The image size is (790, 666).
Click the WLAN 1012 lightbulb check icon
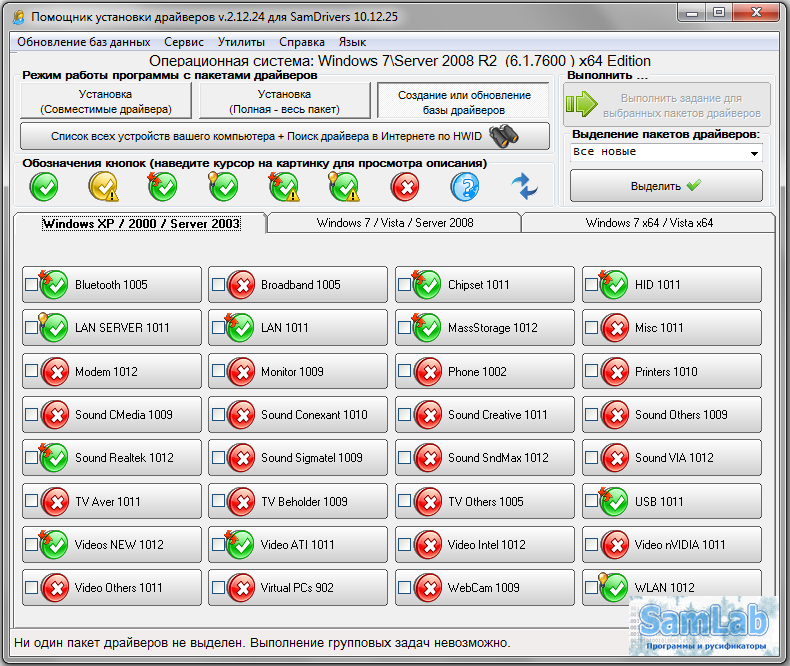pyautogui.click(x=614, y=587)
